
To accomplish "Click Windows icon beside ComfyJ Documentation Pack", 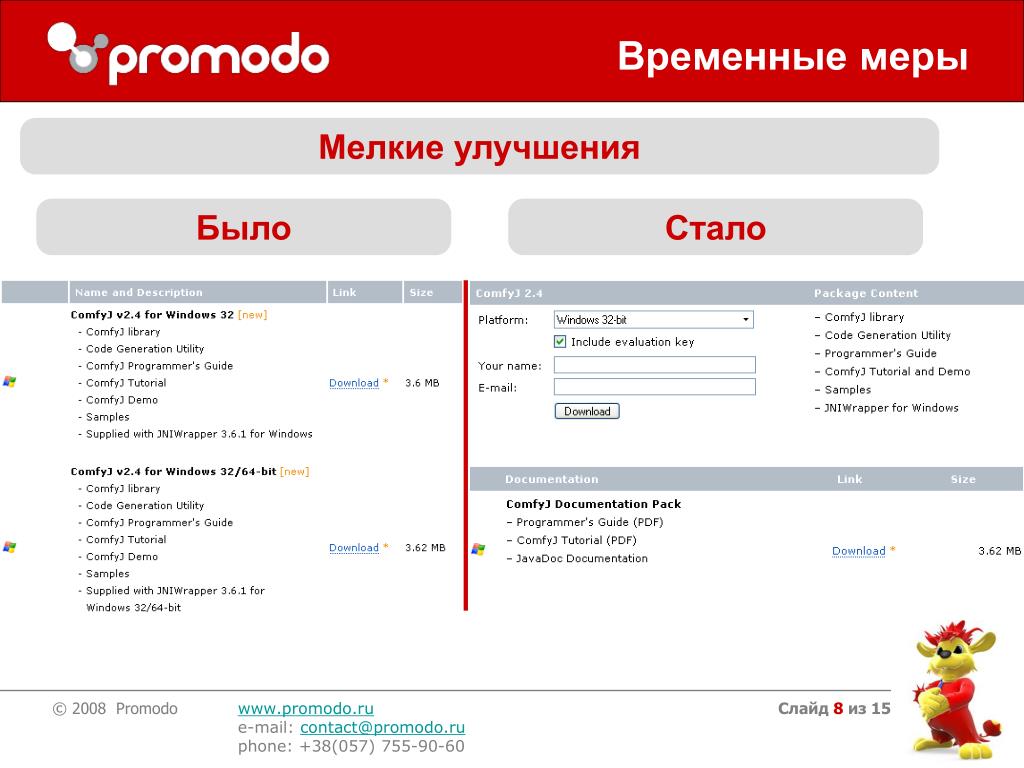I will (478, 549).
